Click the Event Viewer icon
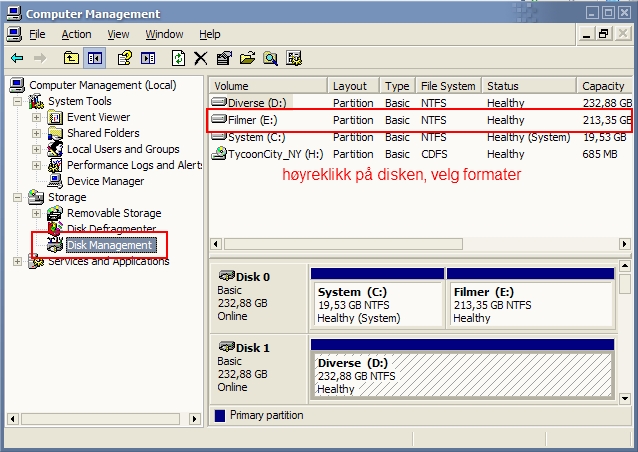Image resolution: width=638 pixels, height=452 pixels. coord(55,118)
